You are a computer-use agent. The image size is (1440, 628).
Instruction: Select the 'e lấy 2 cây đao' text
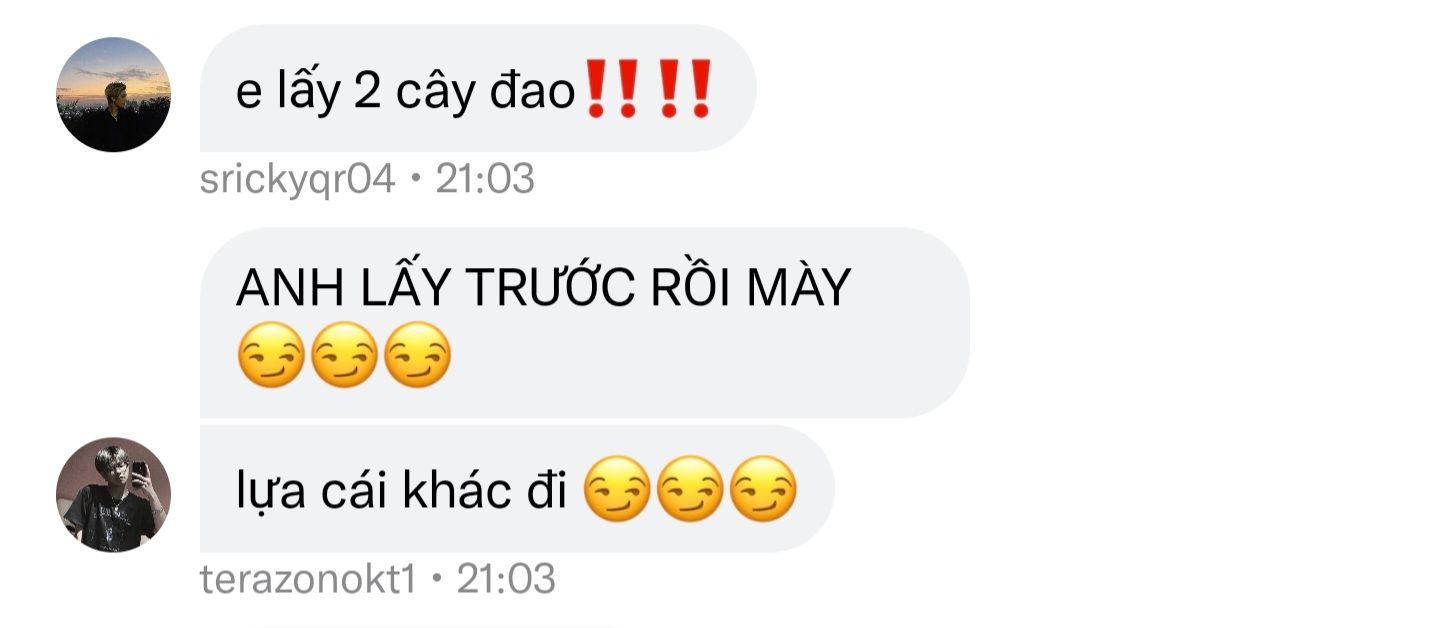pos(406,93)
